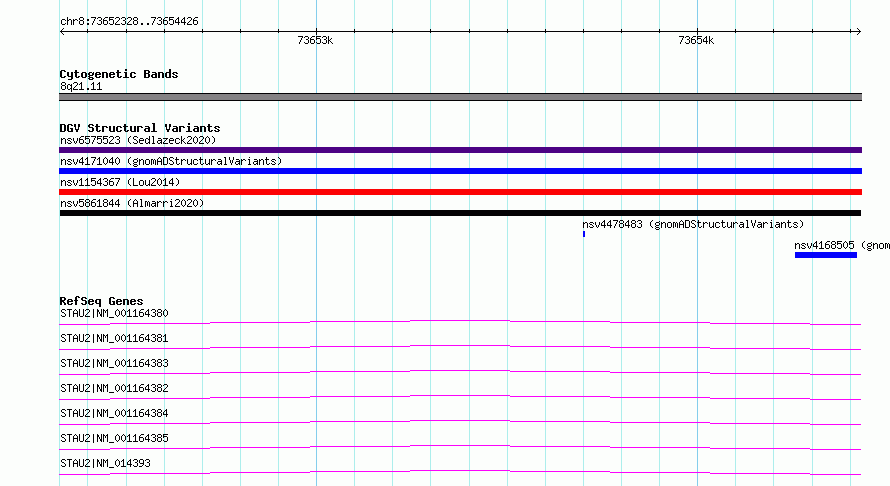
Task: Click the ruler's left arrow end
Action: (62, 31)
